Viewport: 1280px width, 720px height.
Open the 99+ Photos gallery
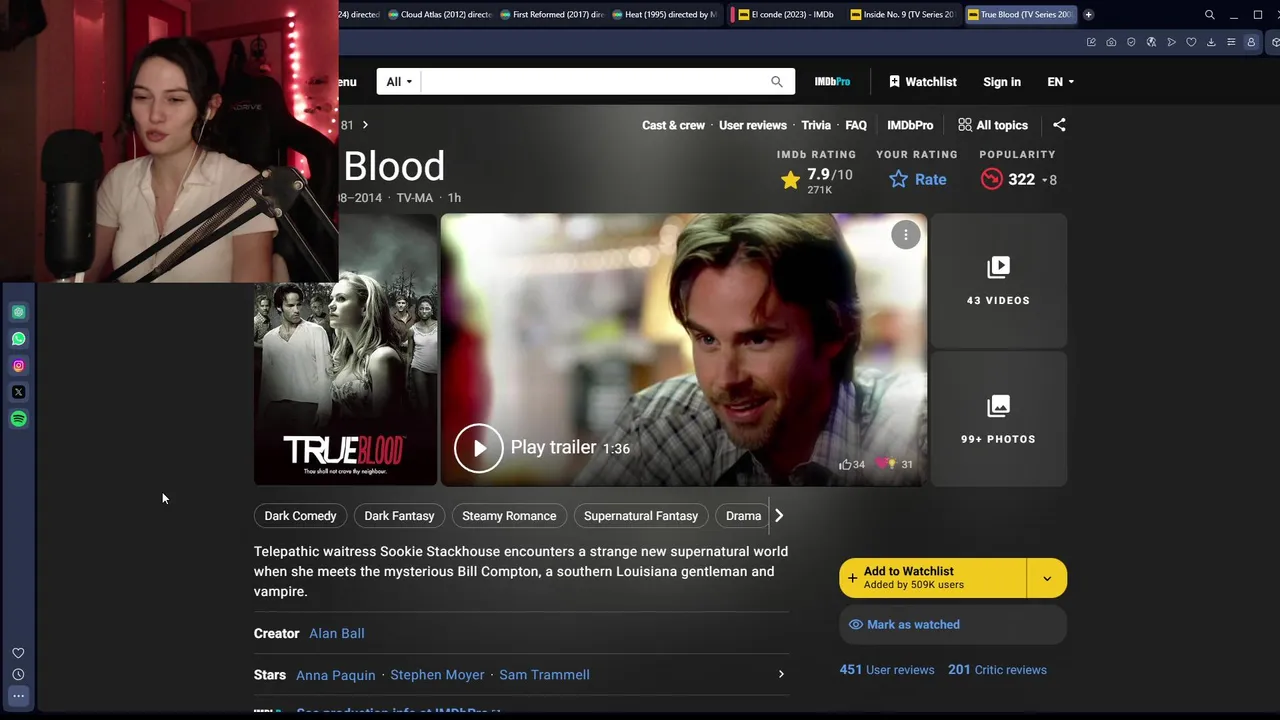coord(998,419)
